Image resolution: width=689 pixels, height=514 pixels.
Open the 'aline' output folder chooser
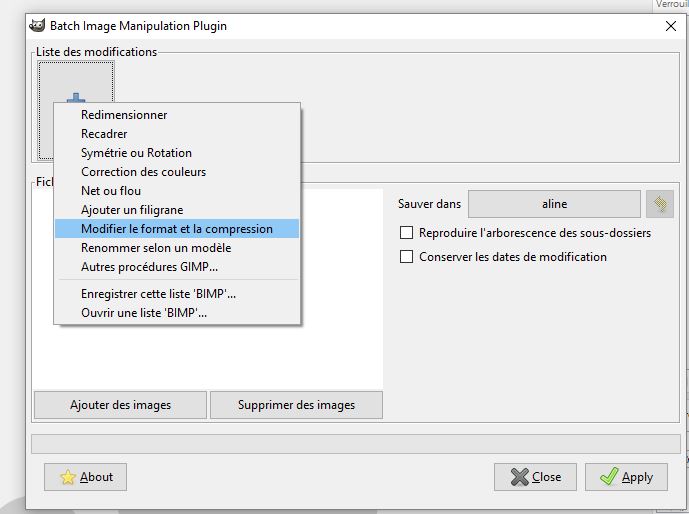pyautogui.click(x=554, y=204)
